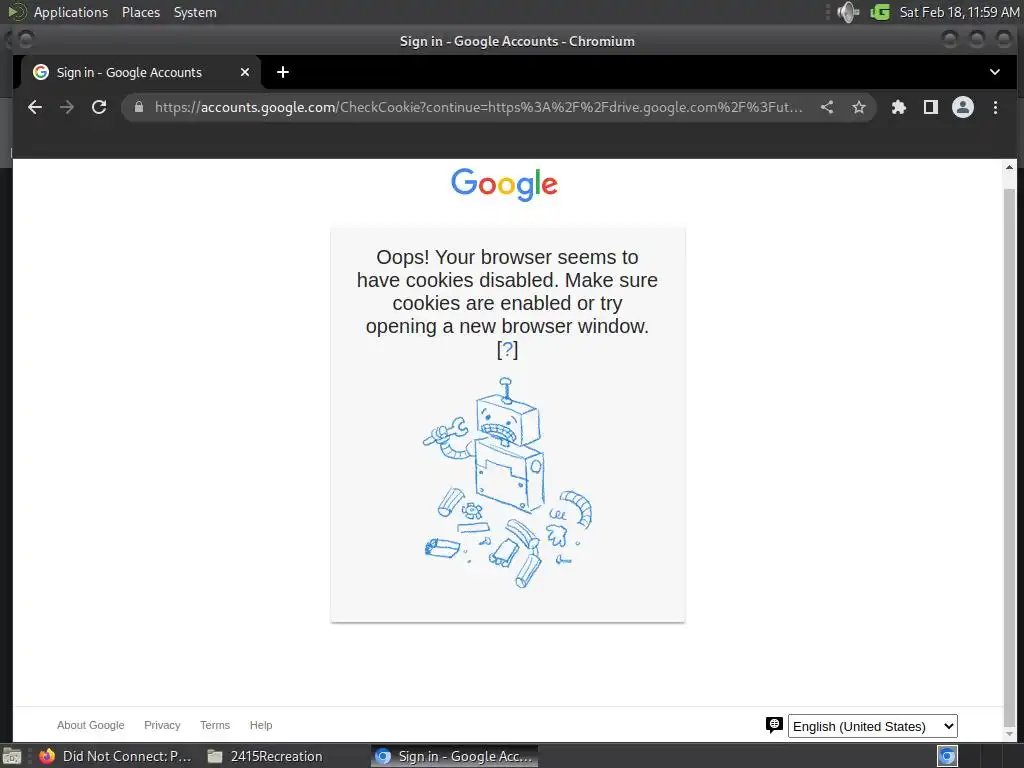This screenshot has width=1024, height=768.
Task: Open a new tab with the plus button
Action: [x=283, y=72]
